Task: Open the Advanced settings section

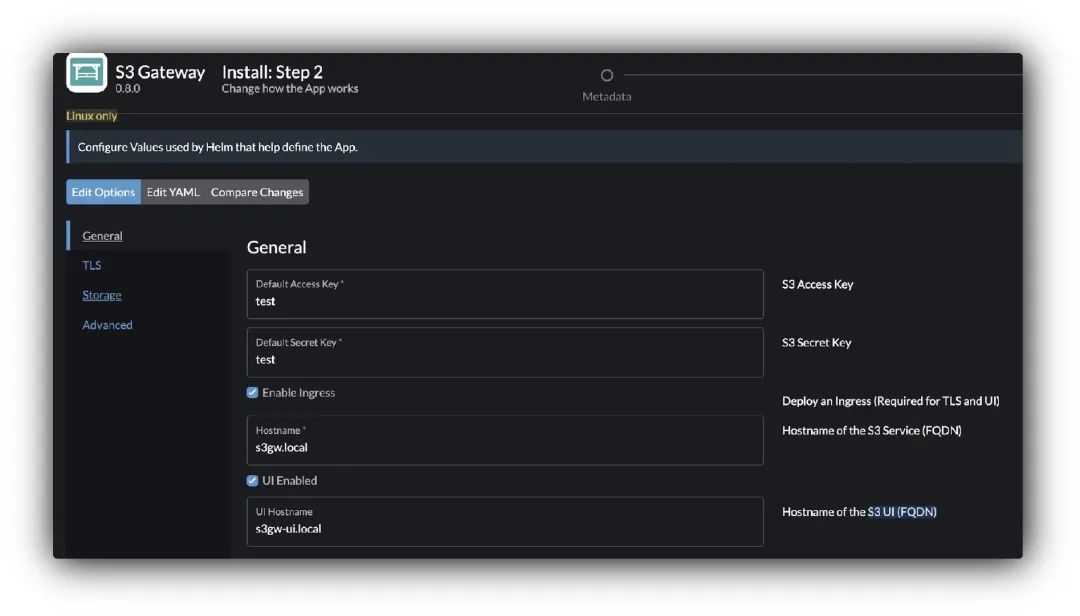Action: click(107, 325)
